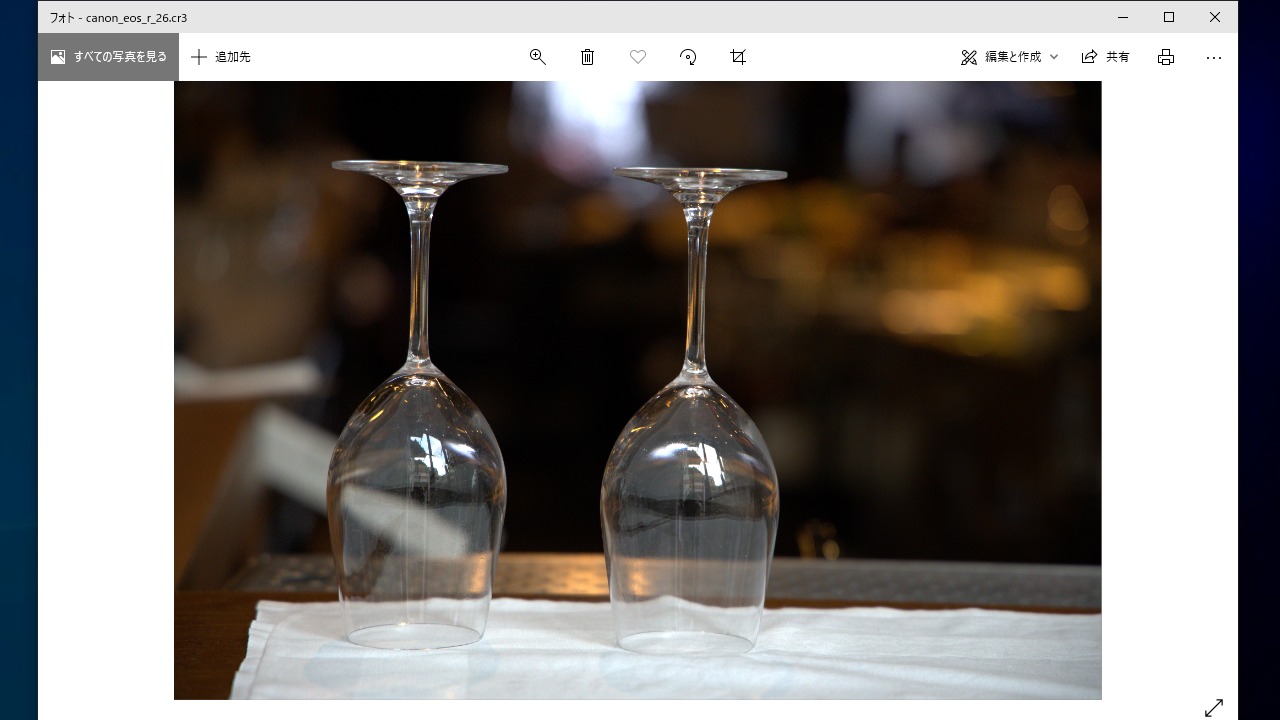Screen dimensions: 1280x720
Task: Select the crop tool icon
Action: coord(738,57)
